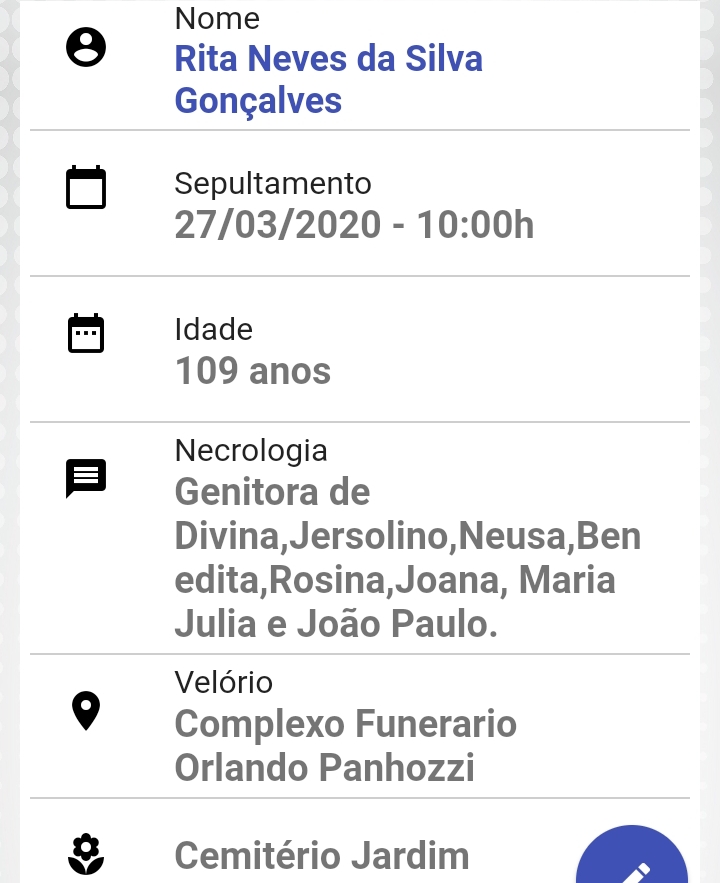
Task: Open the name Rita Neves da Silva Gonçalves
Action: [x=329, y=79]
